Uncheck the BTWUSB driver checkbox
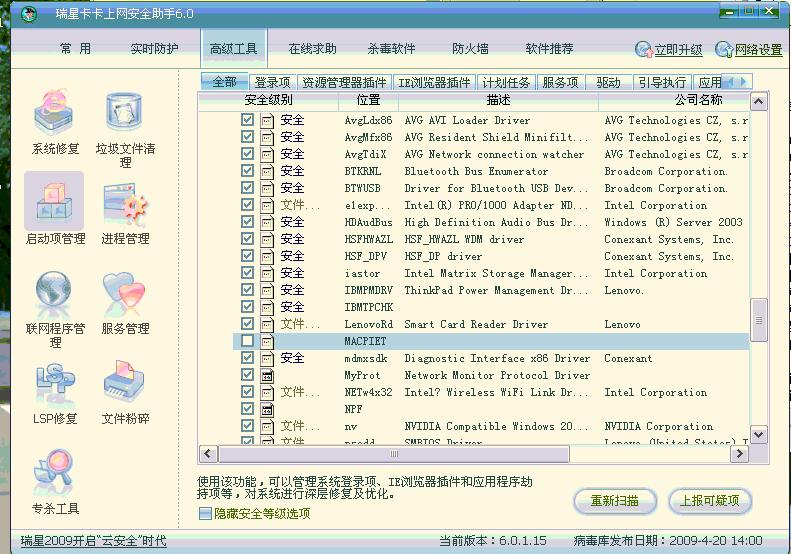Image resolution: width=791 pixels, height=554 pixels. [x=247, y=188]
